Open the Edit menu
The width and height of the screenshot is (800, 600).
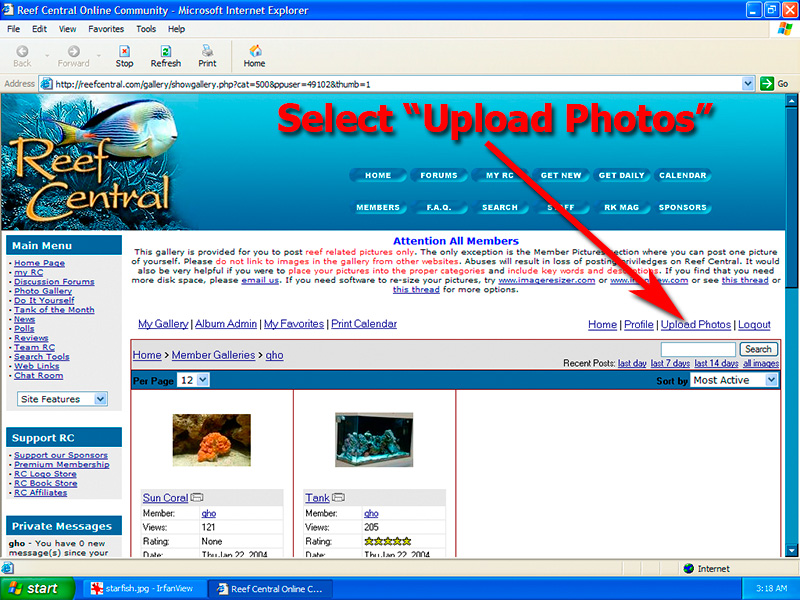pyautogui.click(x=39, y=29)
